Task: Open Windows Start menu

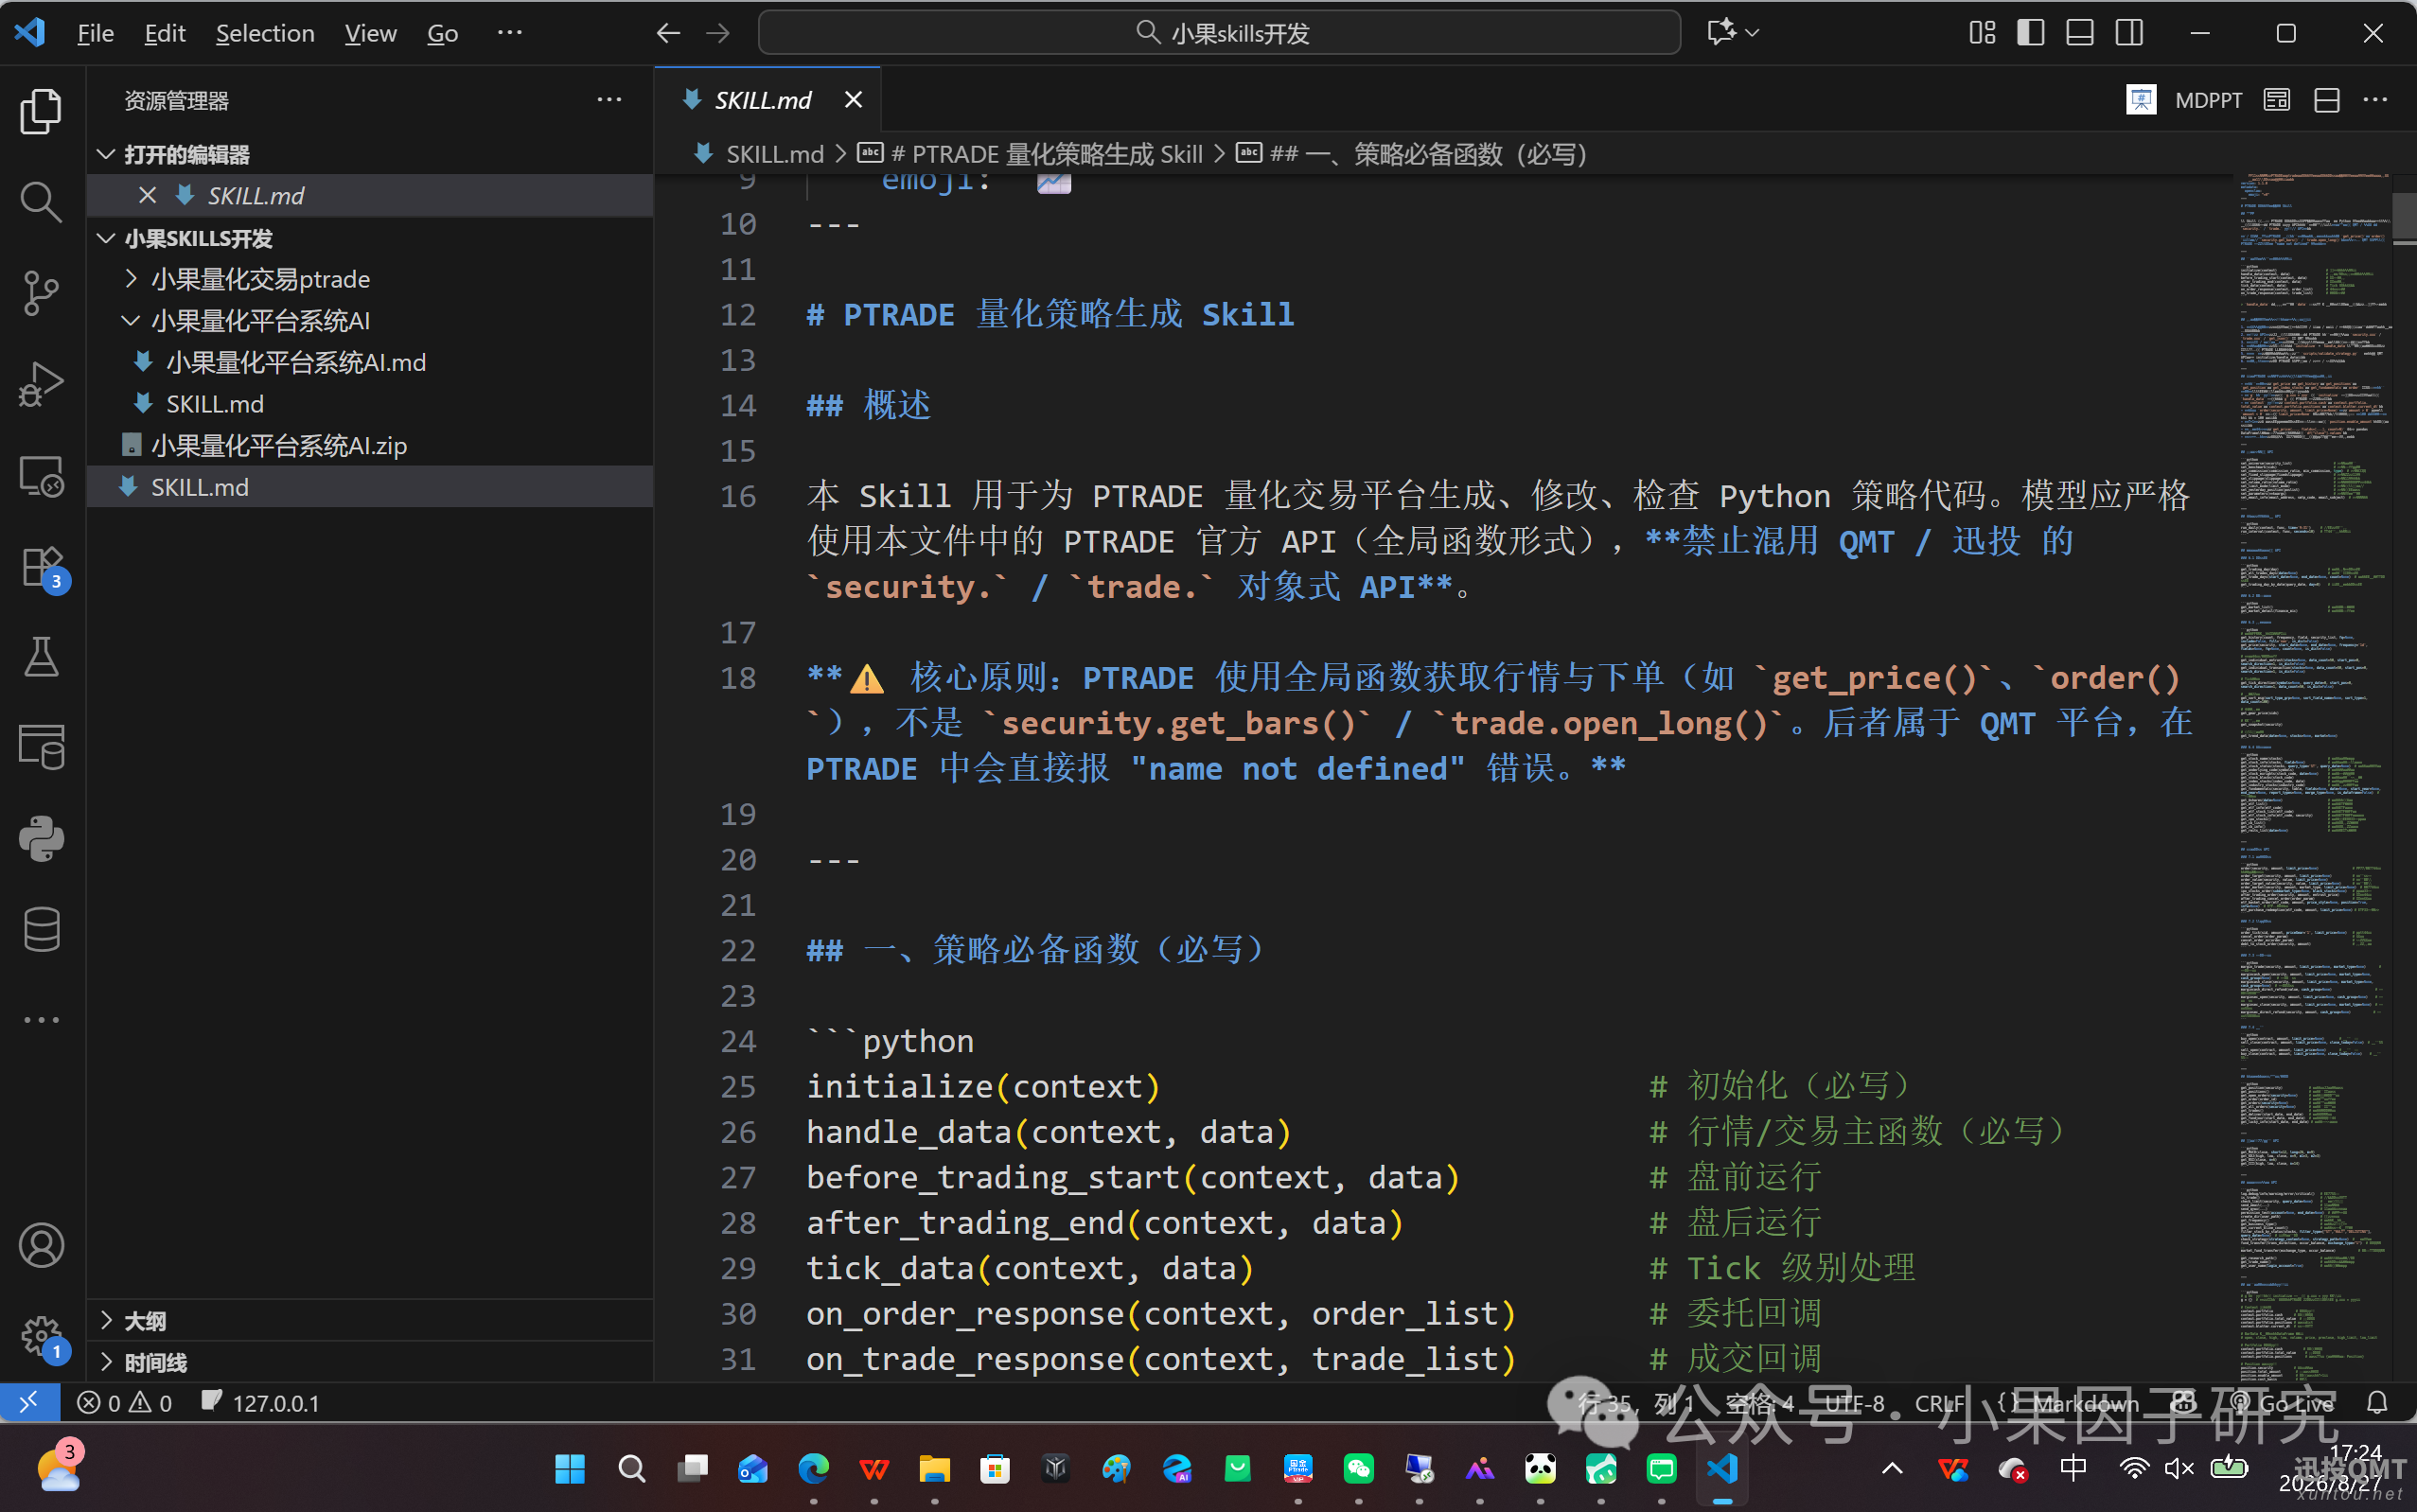Action: tap(570, 1469)
